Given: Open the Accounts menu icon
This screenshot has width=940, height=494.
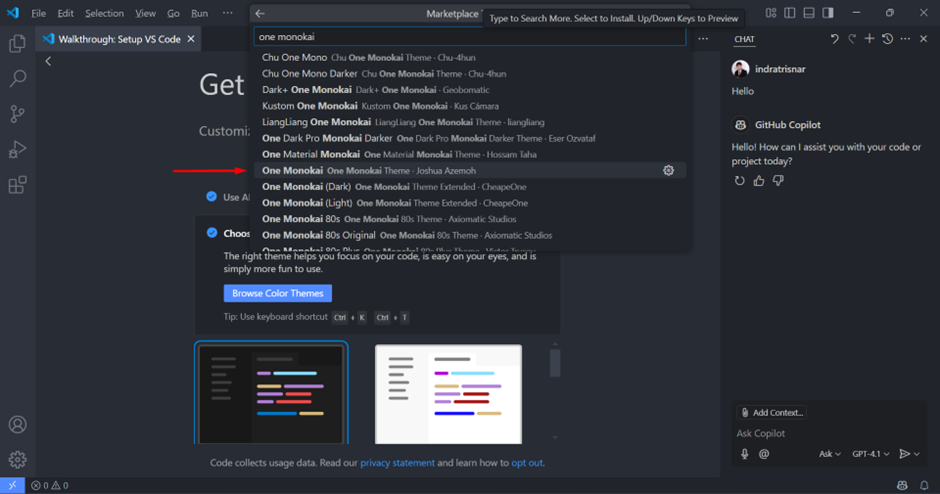Looking at the screenshot, I should 17,424.
